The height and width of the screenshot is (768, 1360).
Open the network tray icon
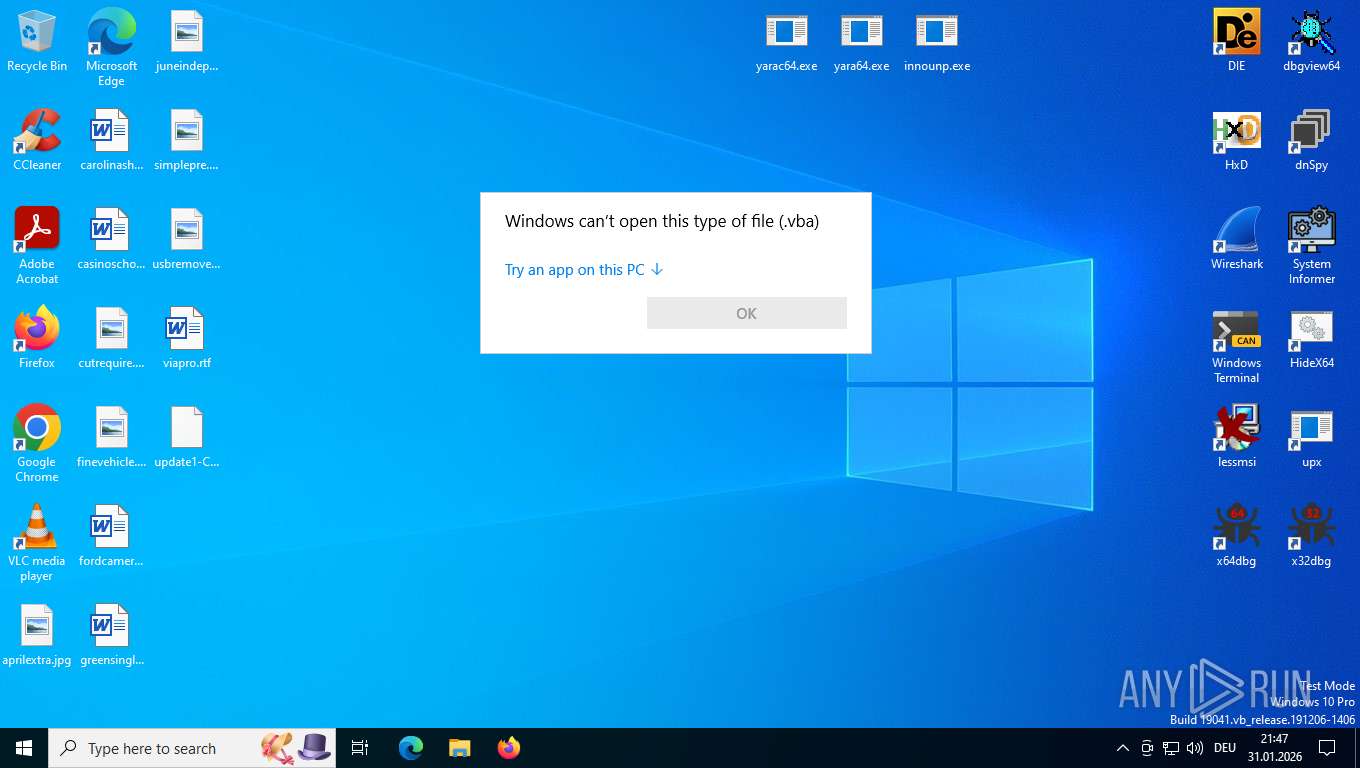[1171, 748]
